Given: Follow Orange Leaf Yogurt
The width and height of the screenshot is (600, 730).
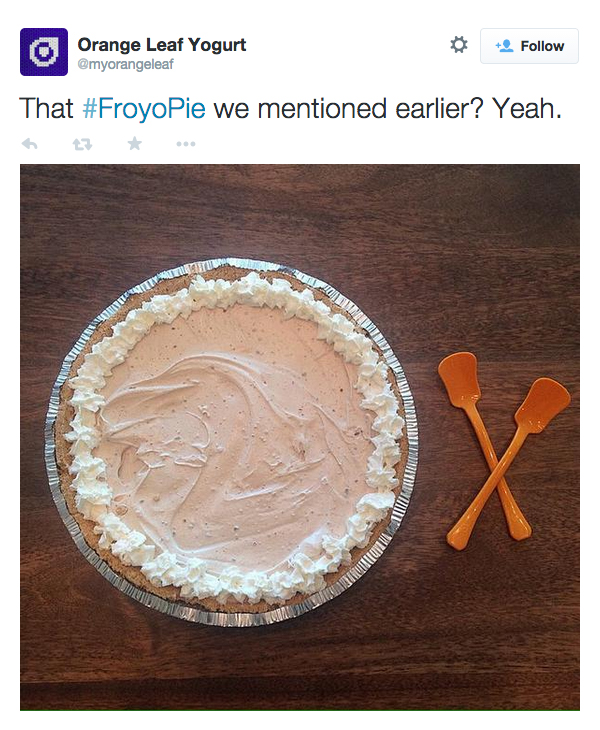Looking at the screenshot, I should click(529, 46).
